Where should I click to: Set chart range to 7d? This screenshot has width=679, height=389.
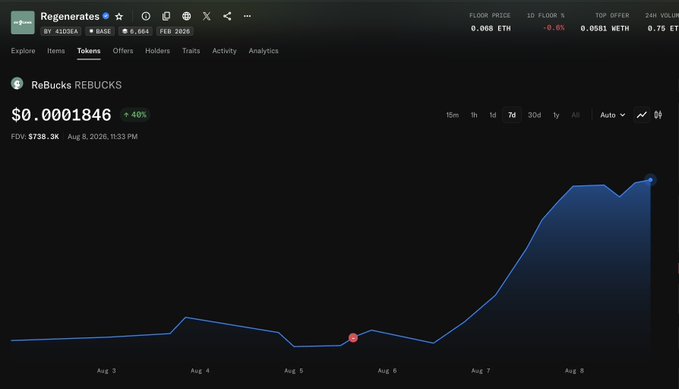tap(512, 115)
